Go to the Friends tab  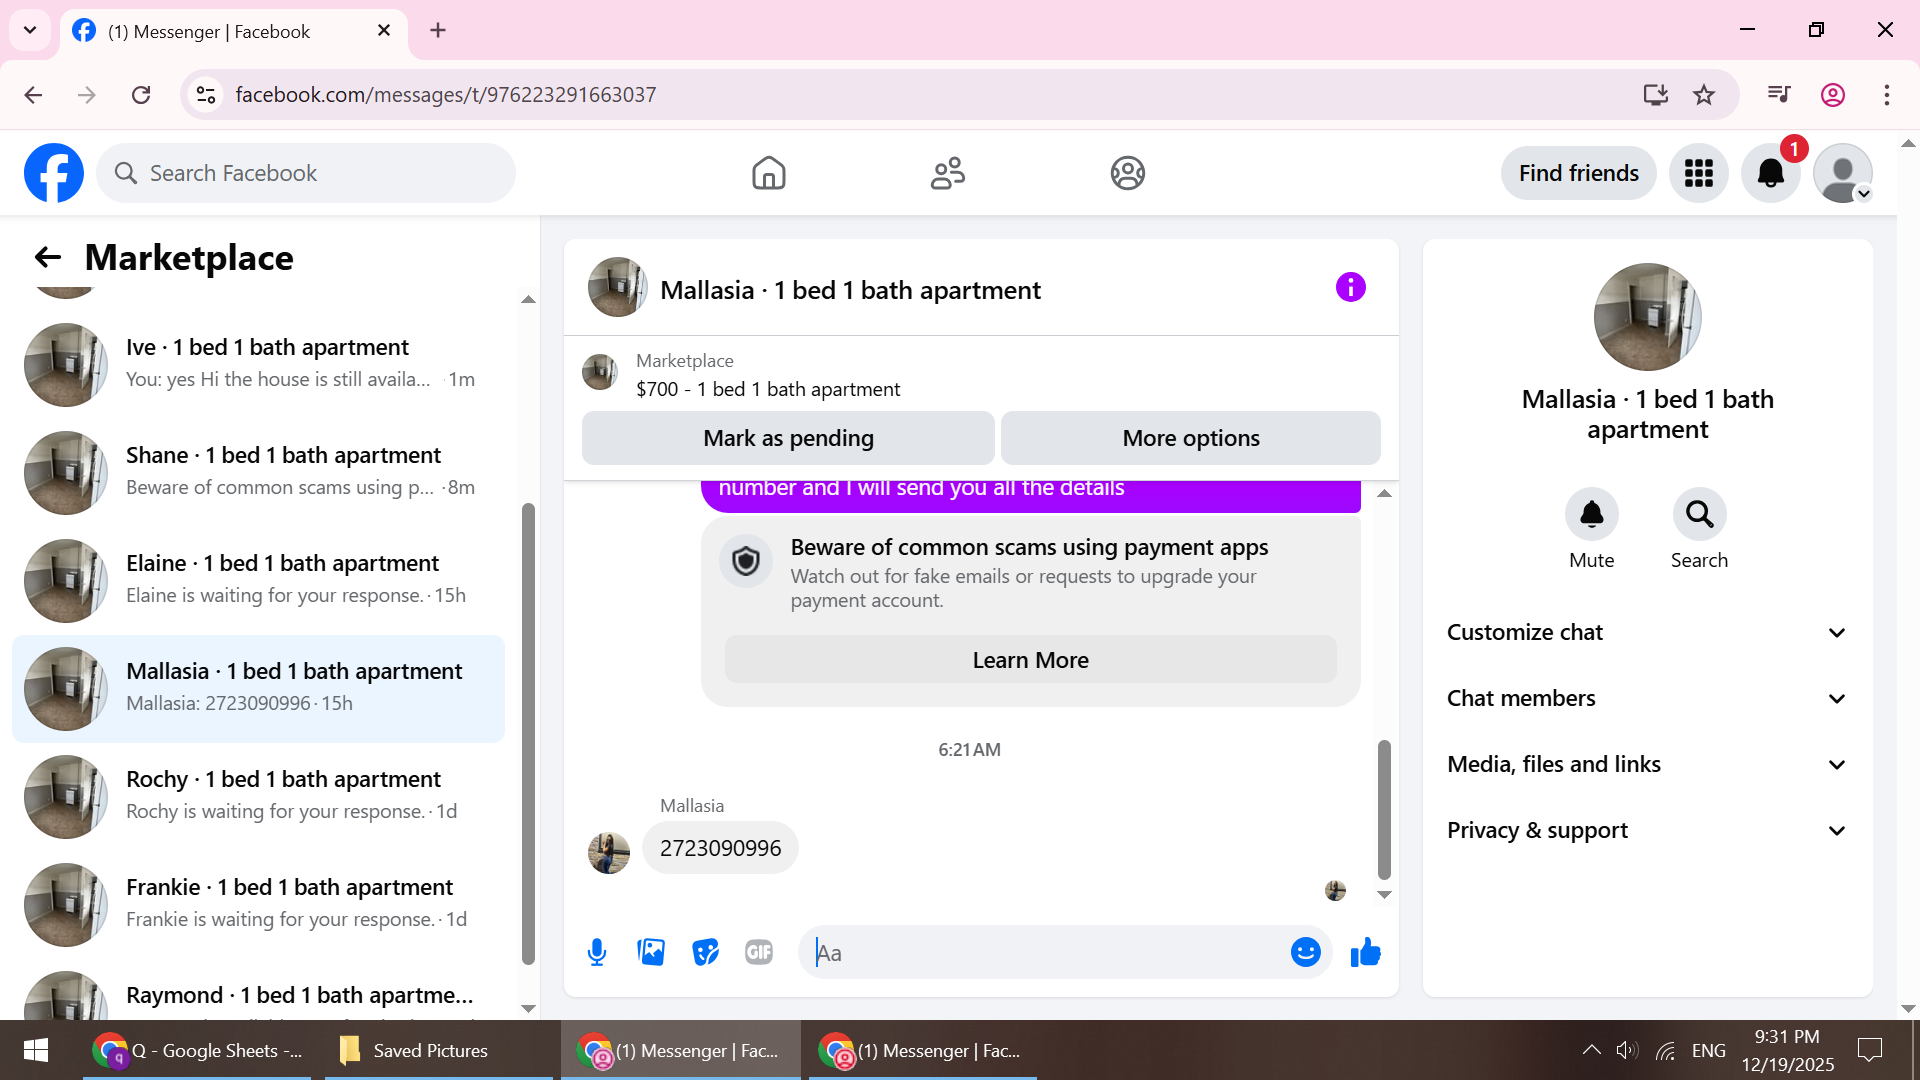[x=947, y=173]
